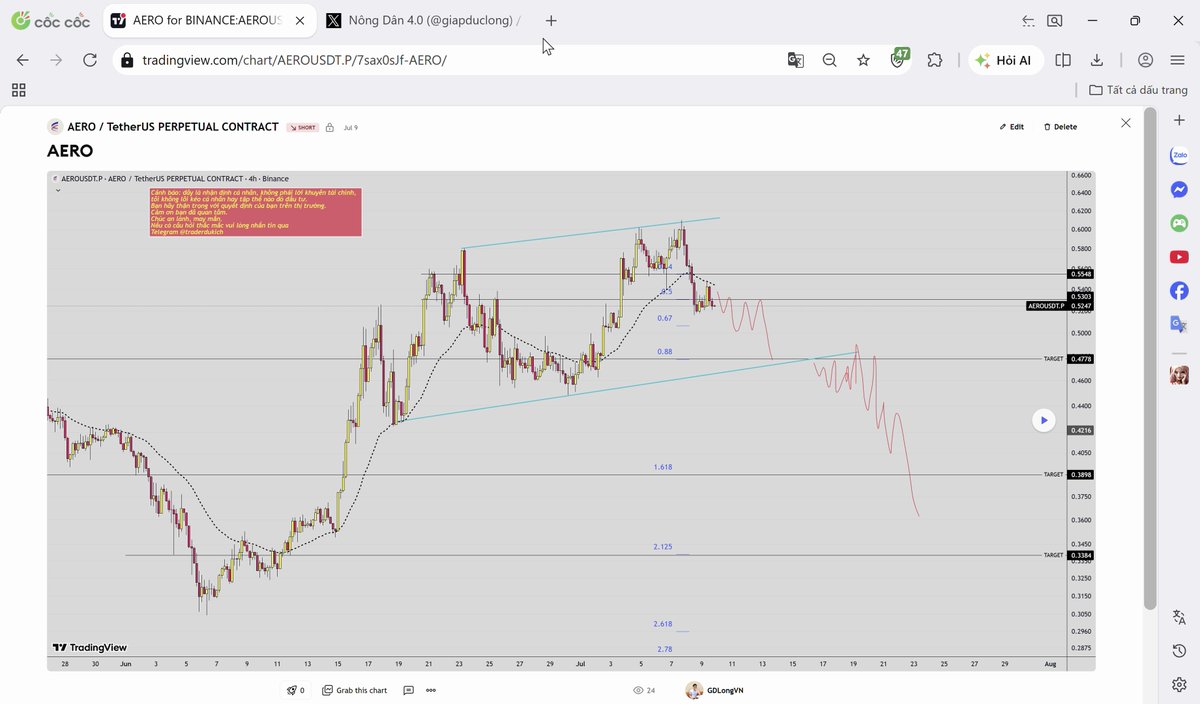
Task: Open the three-dots more options menu
Action: pos(431,690)
